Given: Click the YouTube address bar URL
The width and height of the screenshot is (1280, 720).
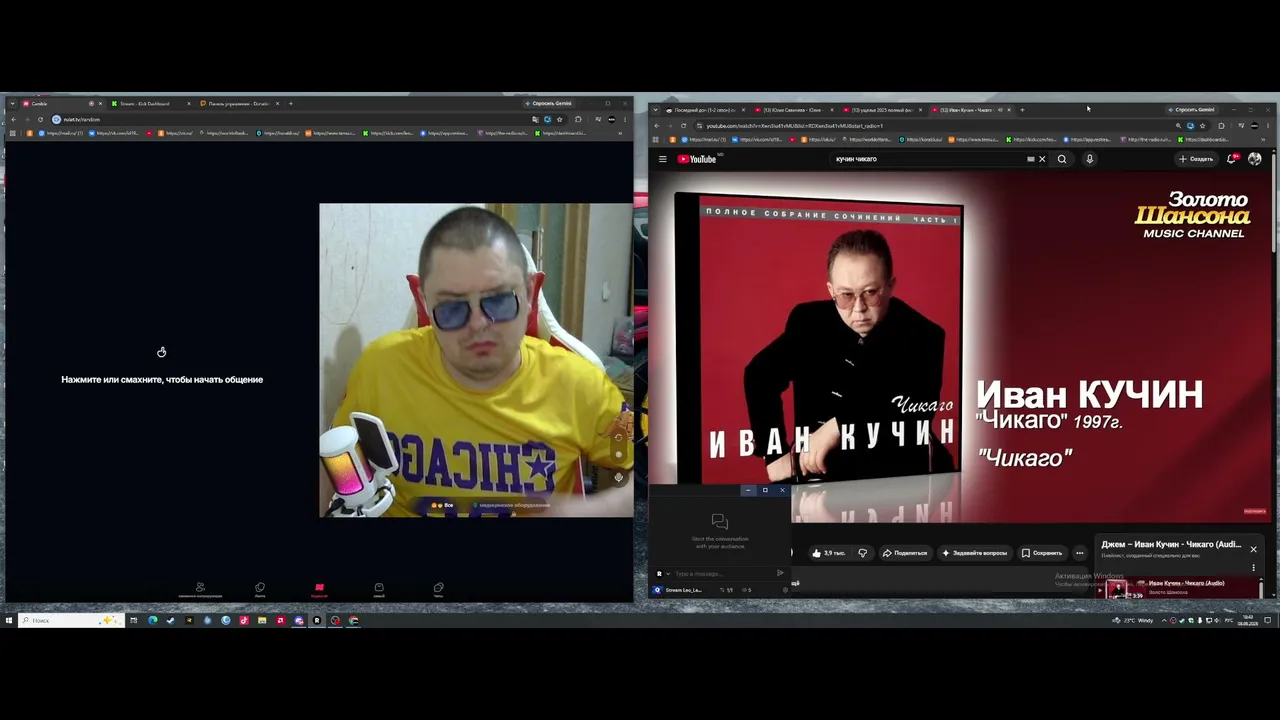Looking at the screenshot, I should (795, 126).
